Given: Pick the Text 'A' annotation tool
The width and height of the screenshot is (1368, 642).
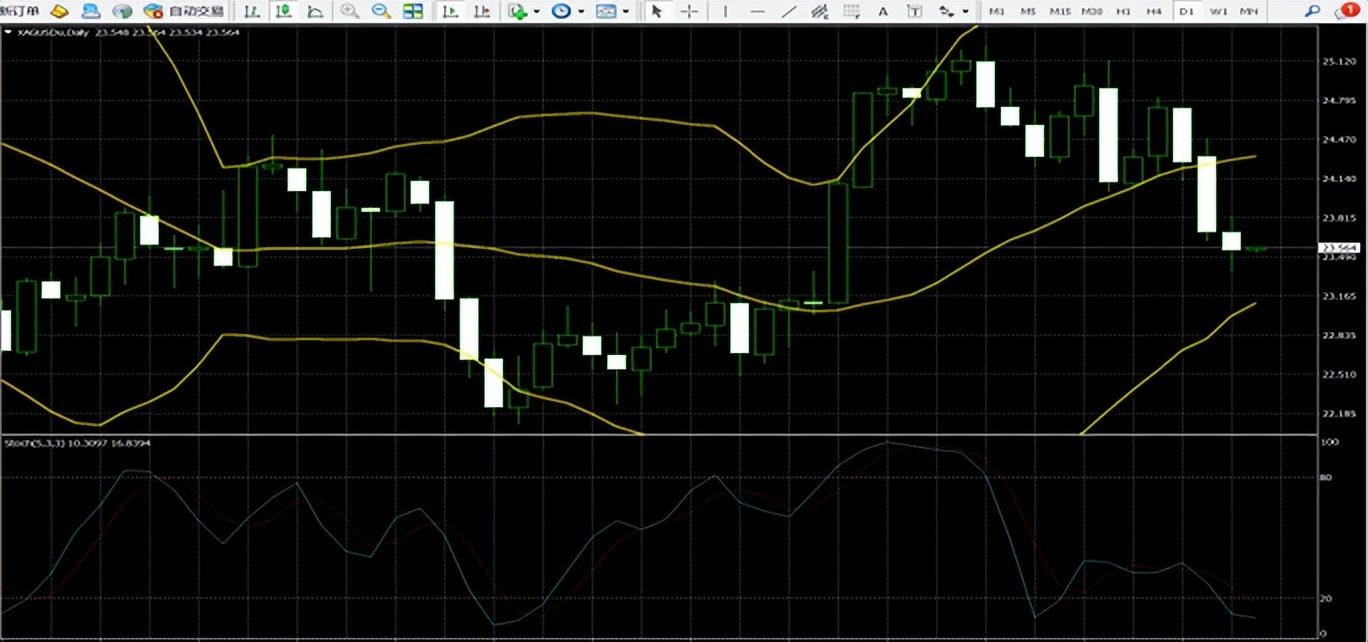Looking at the screenshot, I should (882, 11).
